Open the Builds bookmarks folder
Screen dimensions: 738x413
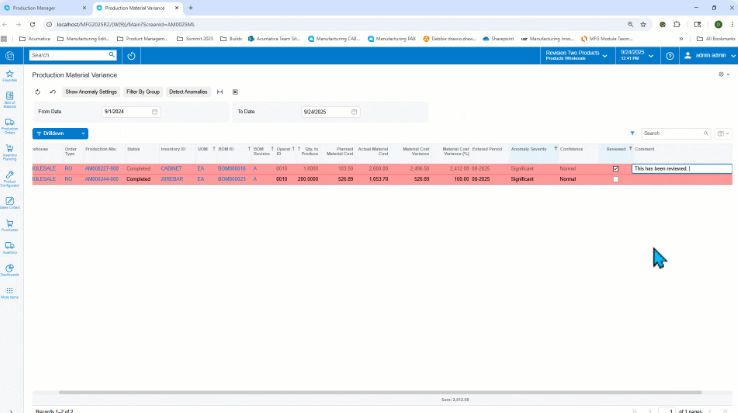[x=231, y=39]
